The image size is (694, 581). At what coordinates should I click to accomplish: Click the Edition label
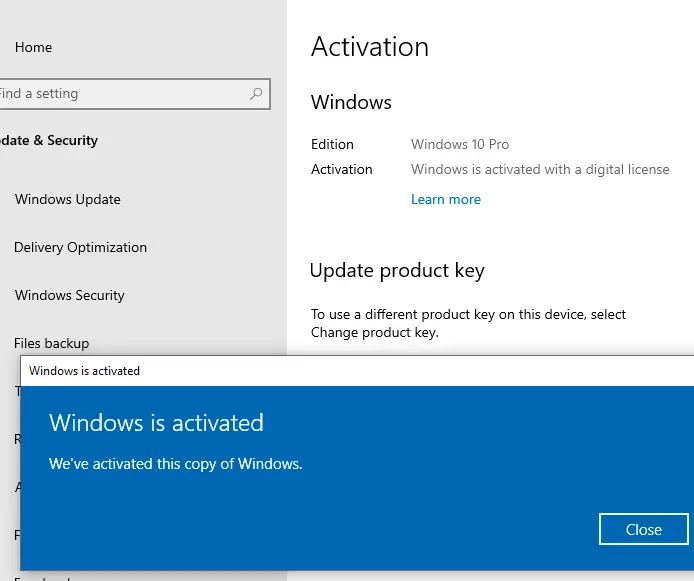point(332,144)
